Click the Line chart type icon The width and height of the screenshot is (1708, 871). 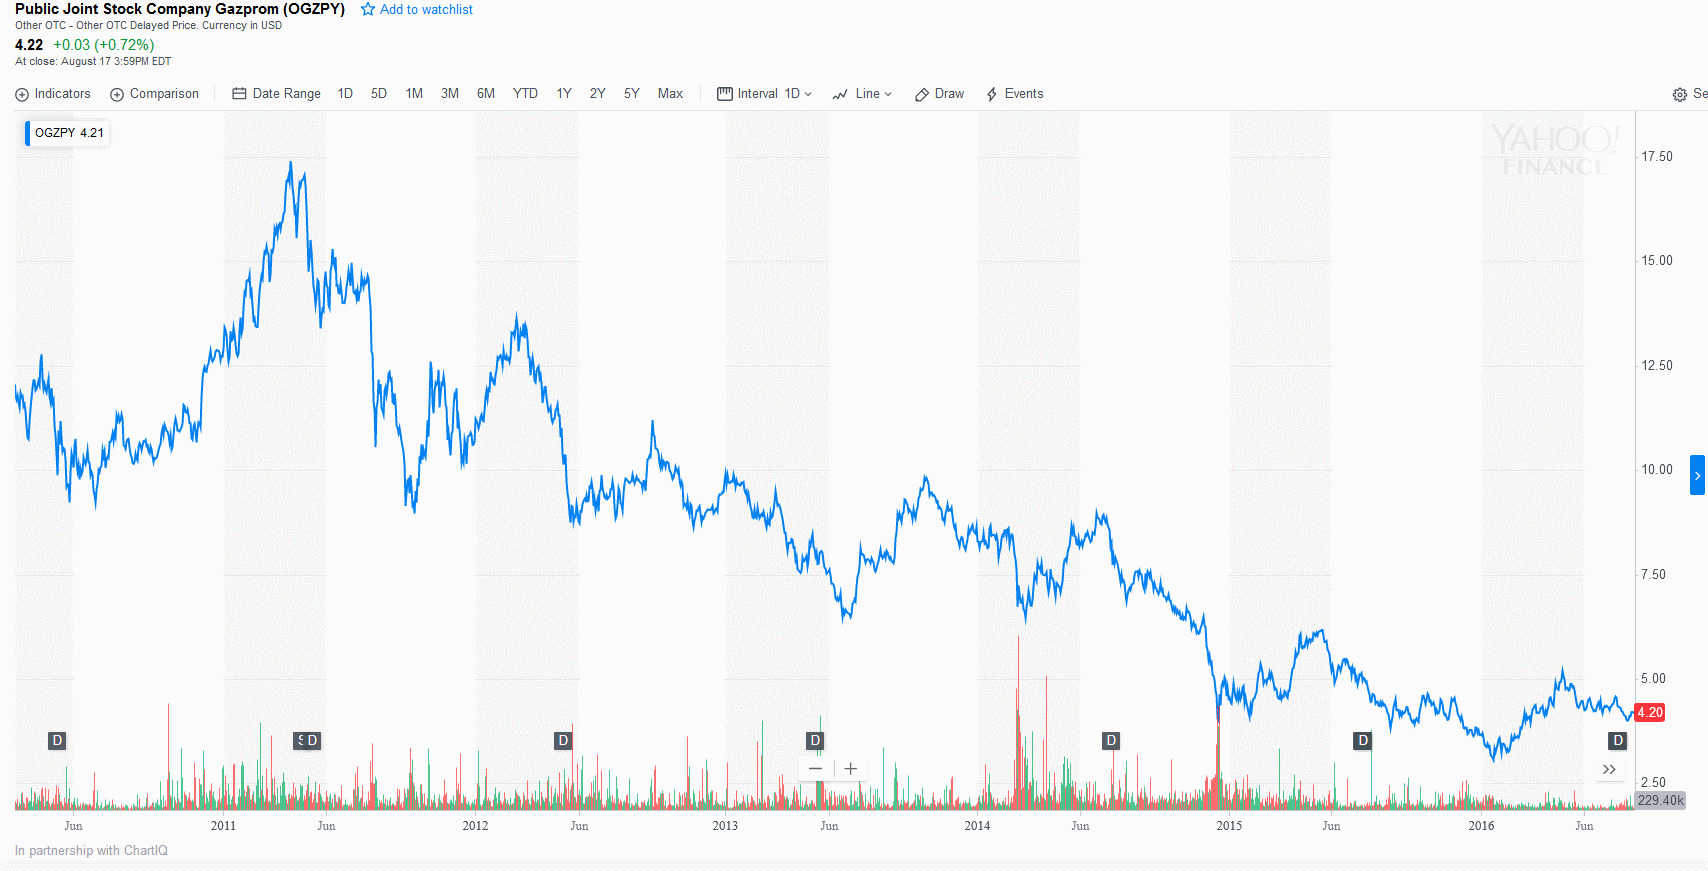coord(840,94)
